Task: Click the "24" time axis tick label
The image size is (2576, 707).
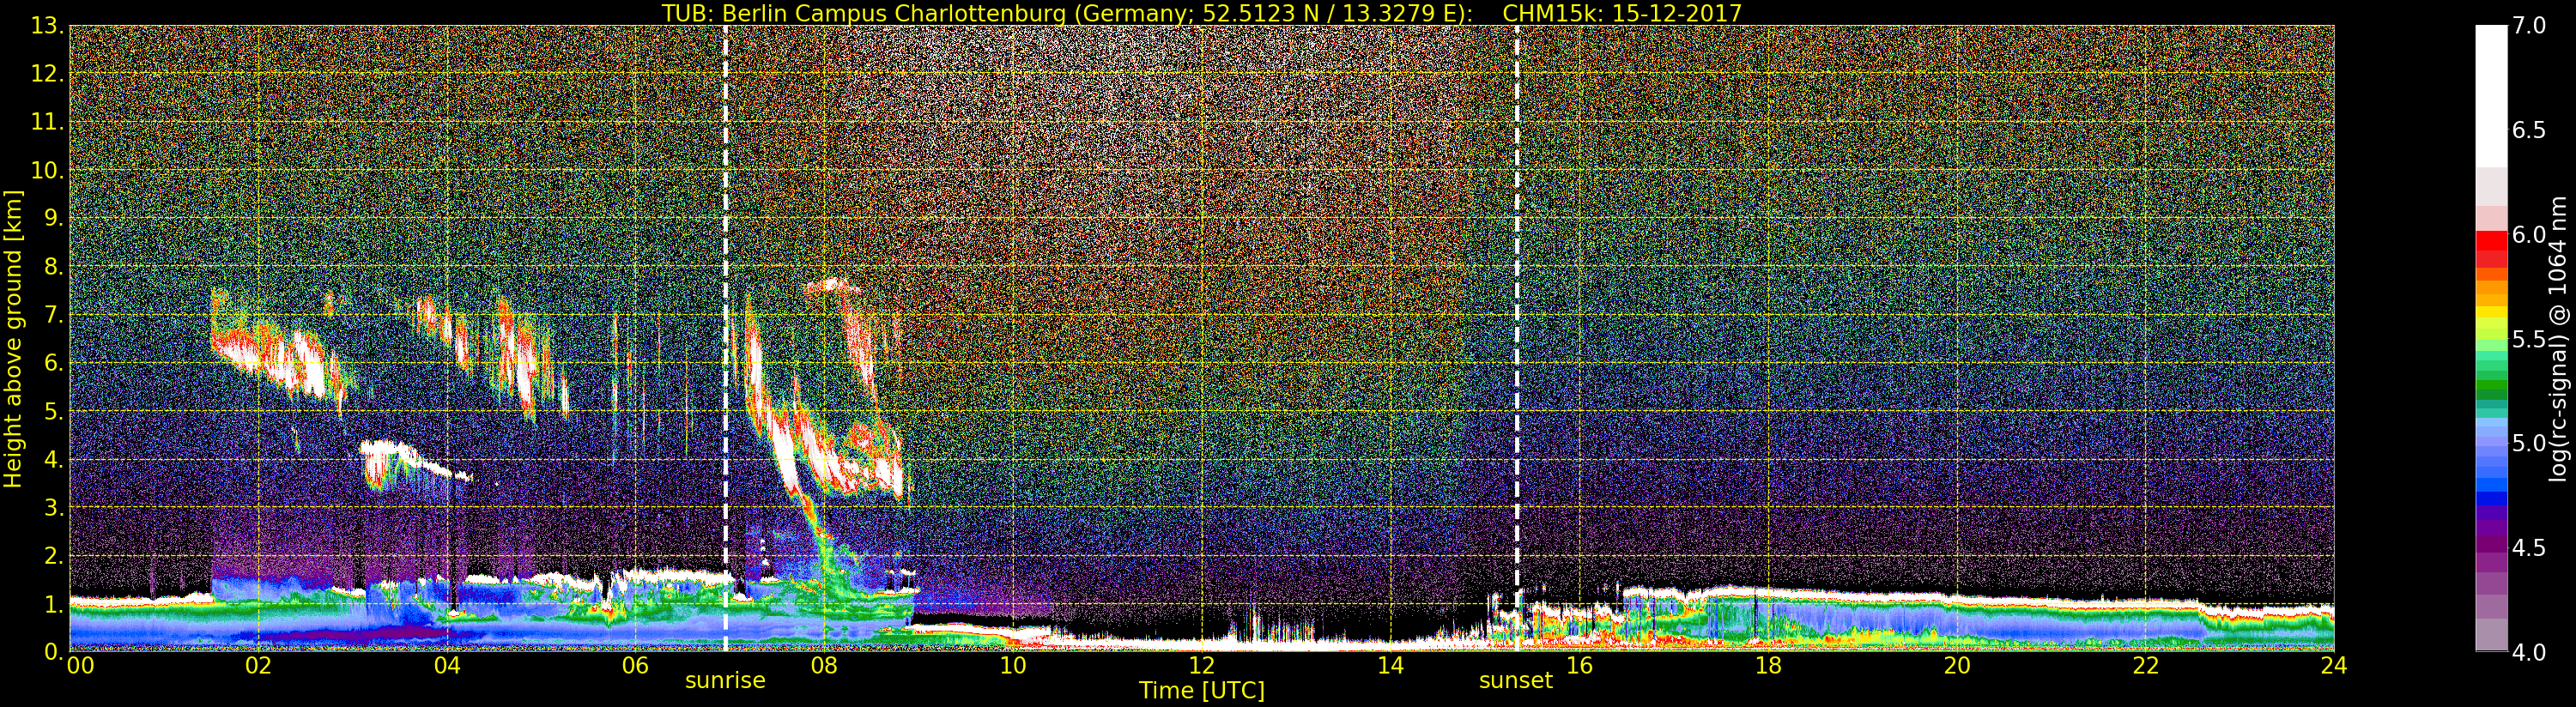Action: [2333, 665]
